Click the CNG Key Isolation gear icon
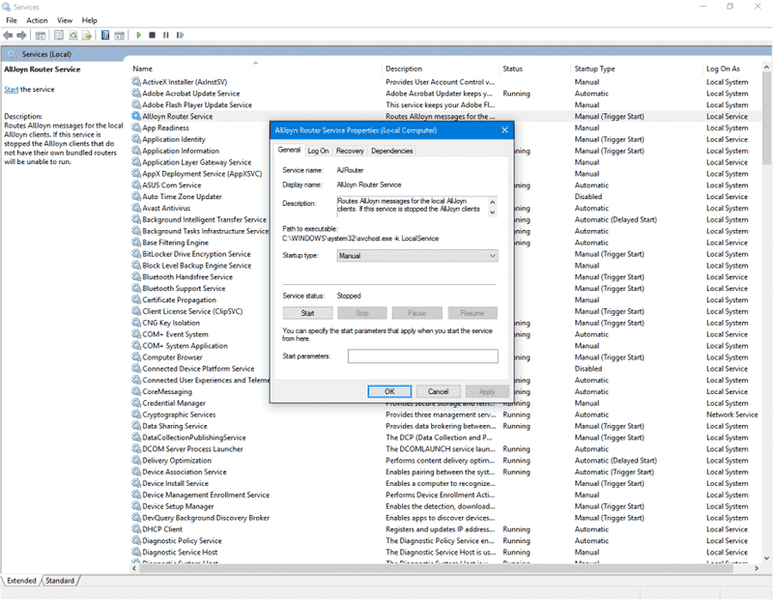 pos(136,322)
